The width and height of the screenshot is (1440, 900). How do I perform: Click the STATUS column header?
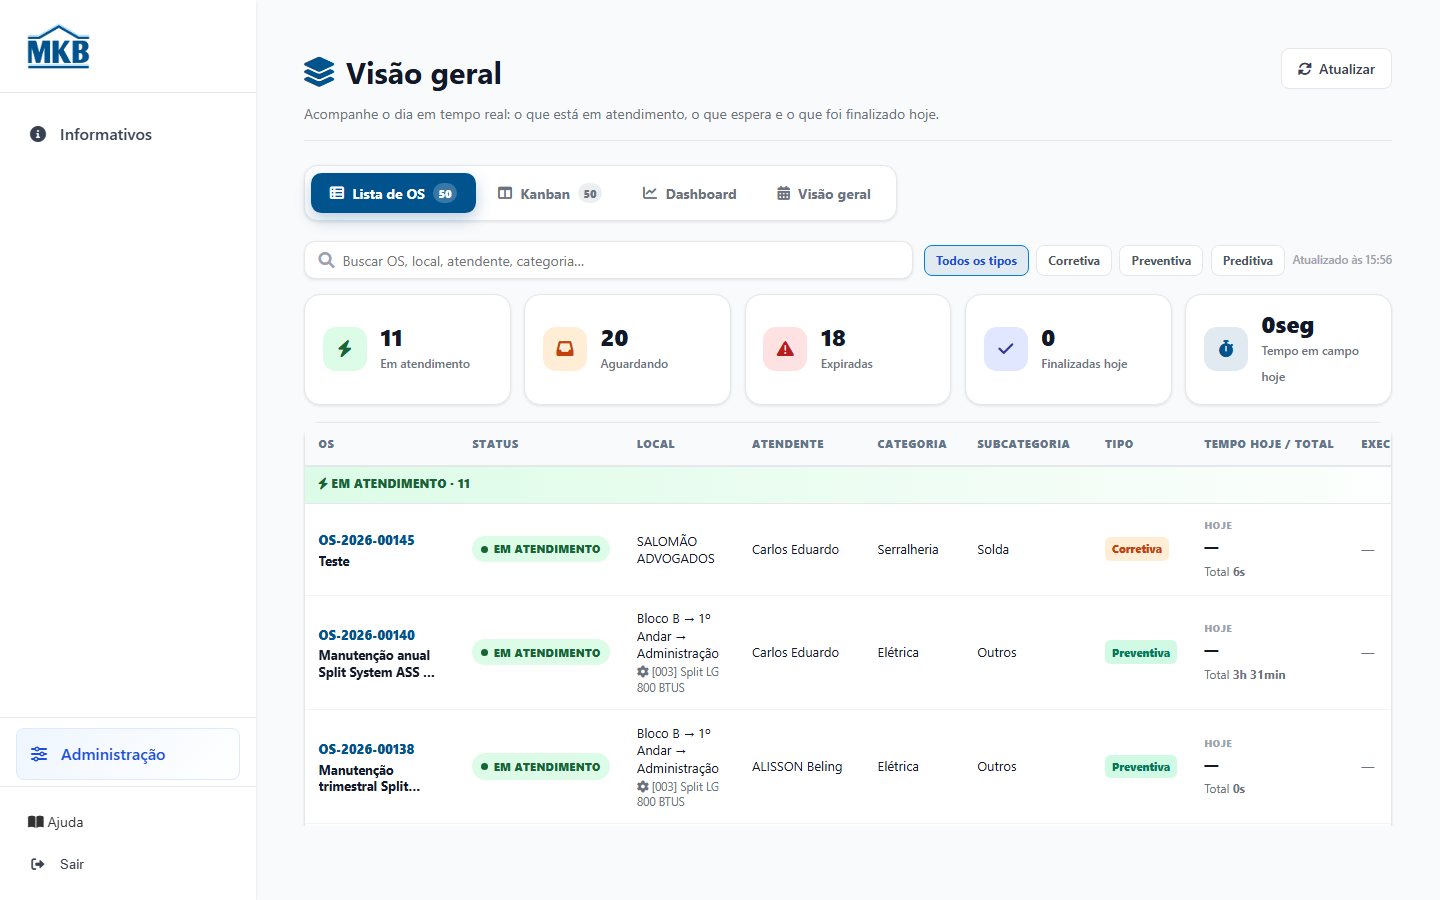tap(495, 444)
